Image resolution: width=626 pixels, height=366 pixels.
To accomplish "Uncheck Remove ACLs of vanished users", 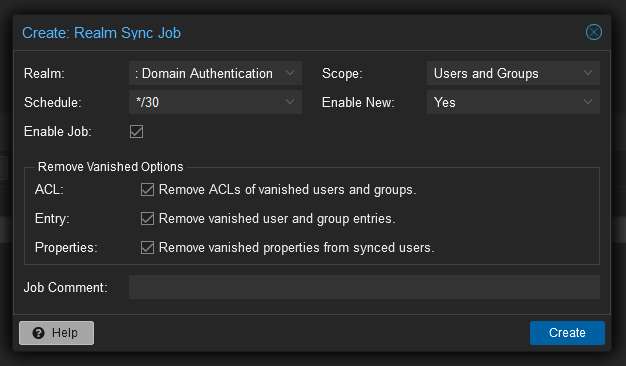I will click(147, 190).
